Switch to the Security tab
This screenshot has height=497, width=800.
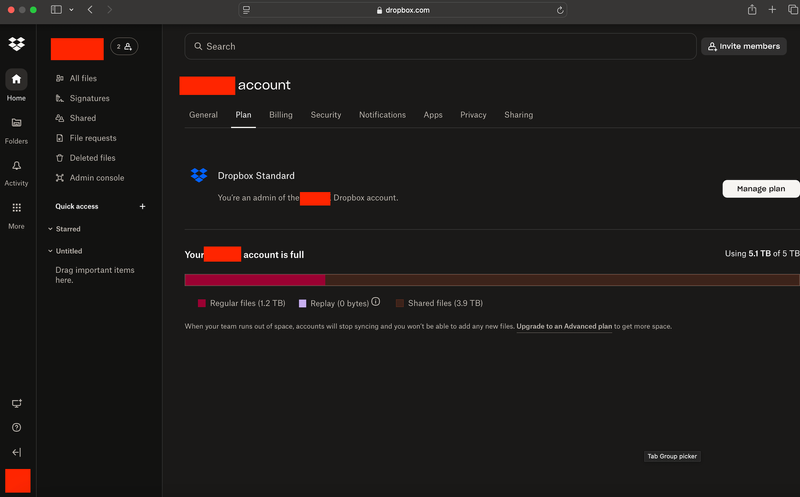point(326,115)
